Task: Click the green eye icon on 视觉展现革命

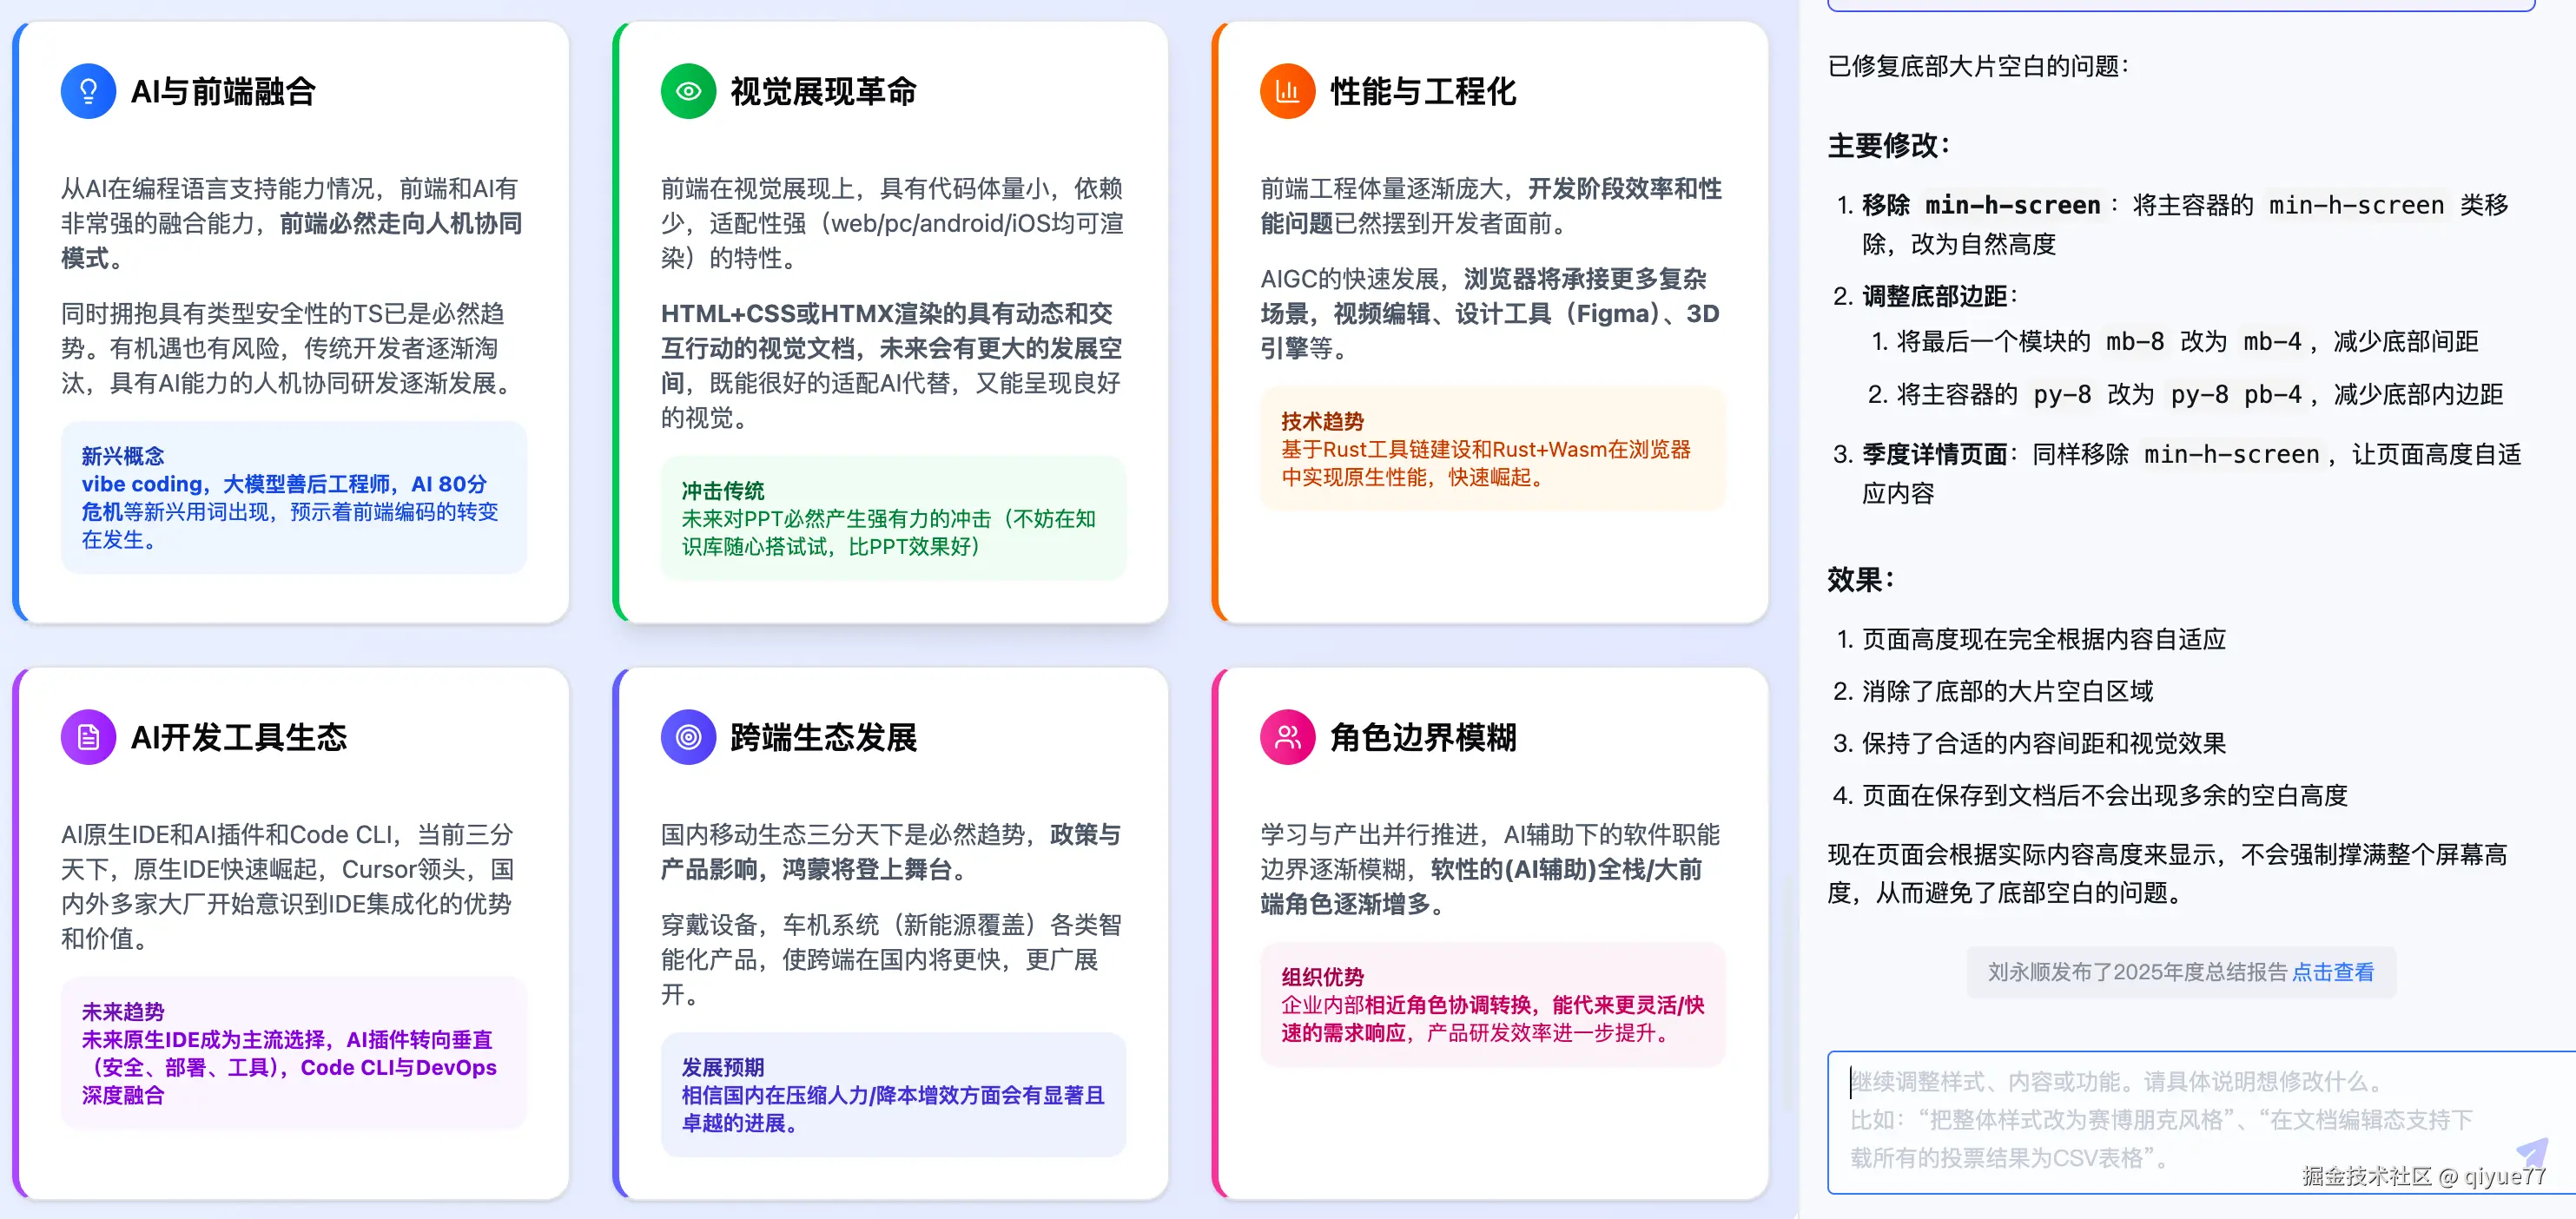Action: (688, 91)
